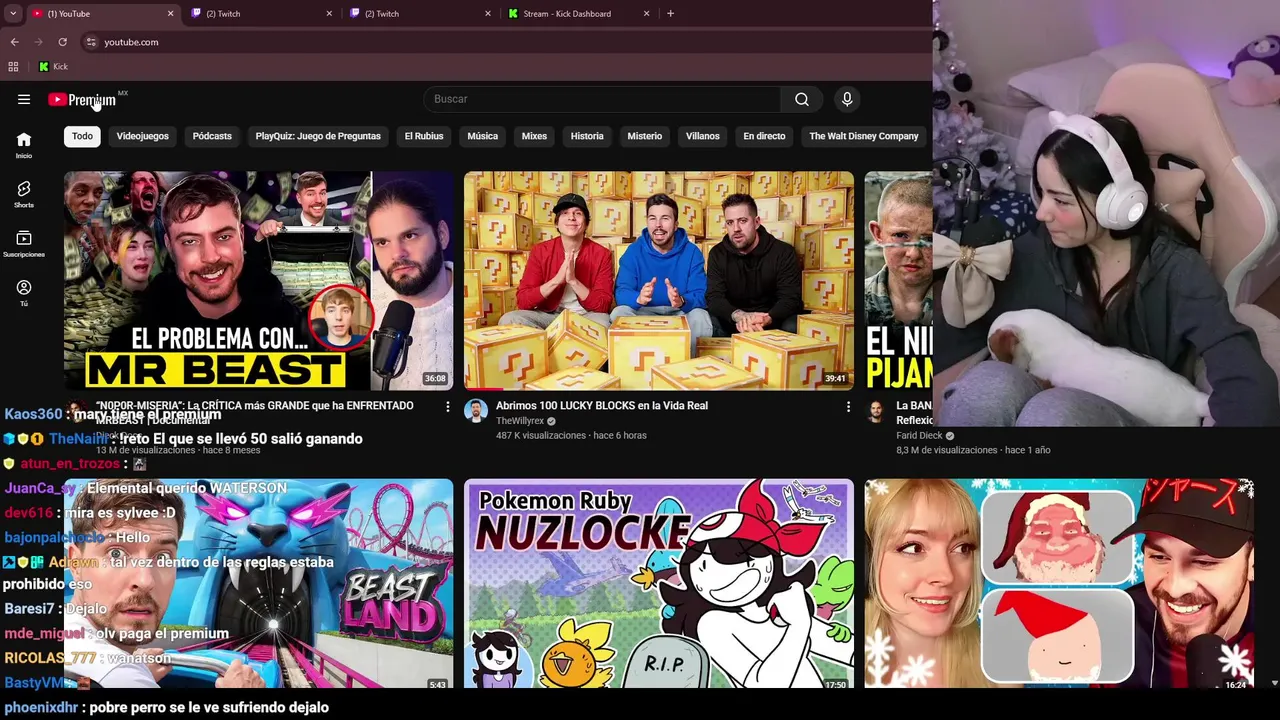The width and height of the screenshot is (1280, 720).
Task: Select the Mixes filter chip
Action: click(x=534, y=136)
